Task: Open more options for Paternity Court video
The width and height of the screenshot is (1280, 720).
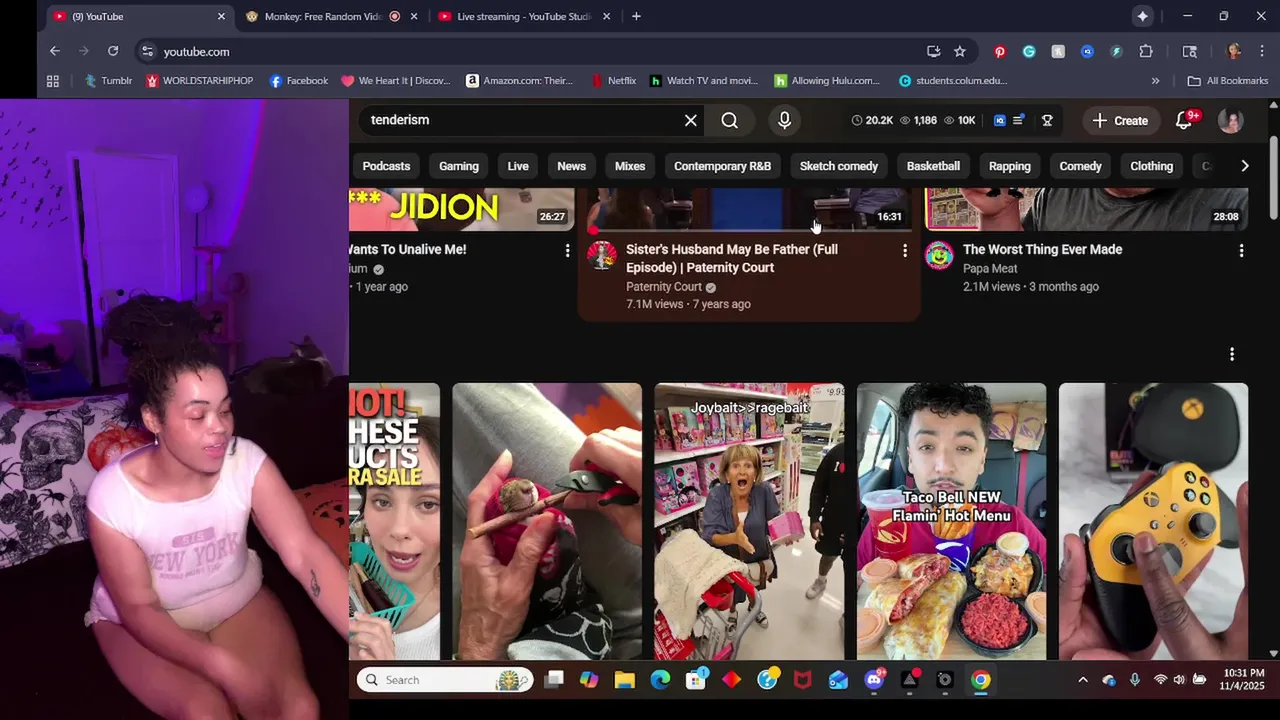Action: [905, 251]
